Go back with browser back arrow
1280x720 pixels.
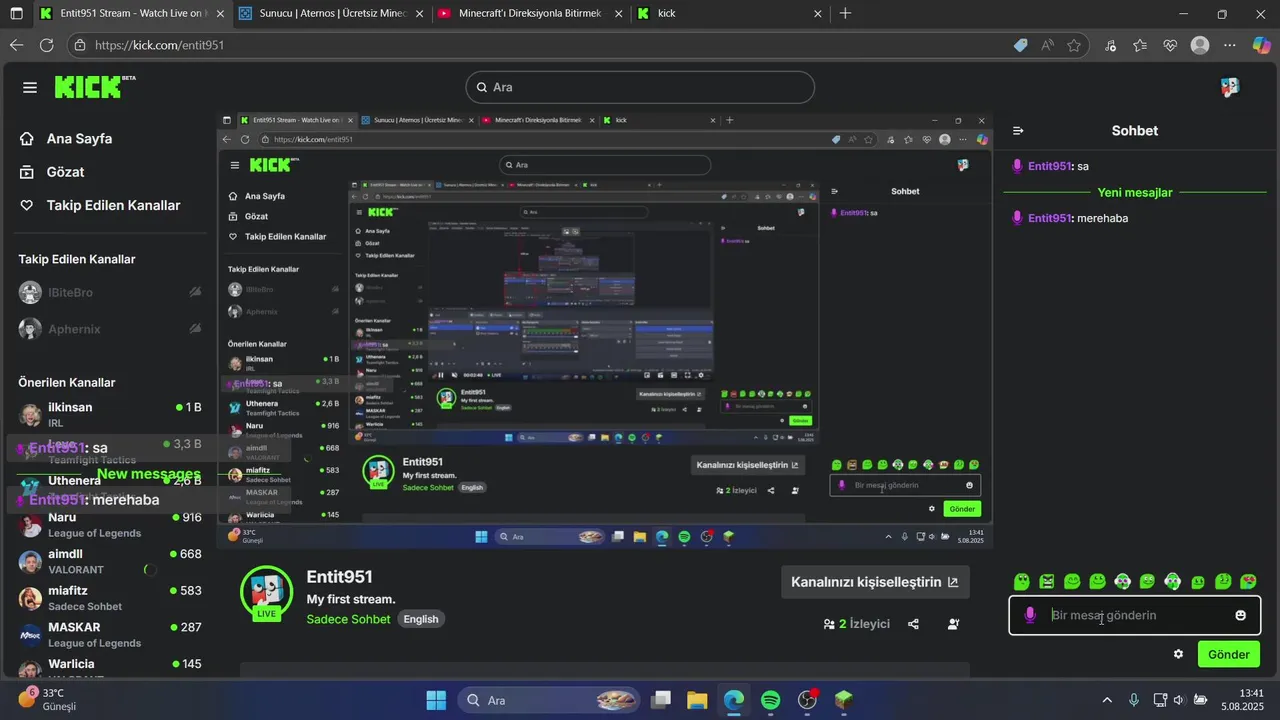tap(16, 45)
